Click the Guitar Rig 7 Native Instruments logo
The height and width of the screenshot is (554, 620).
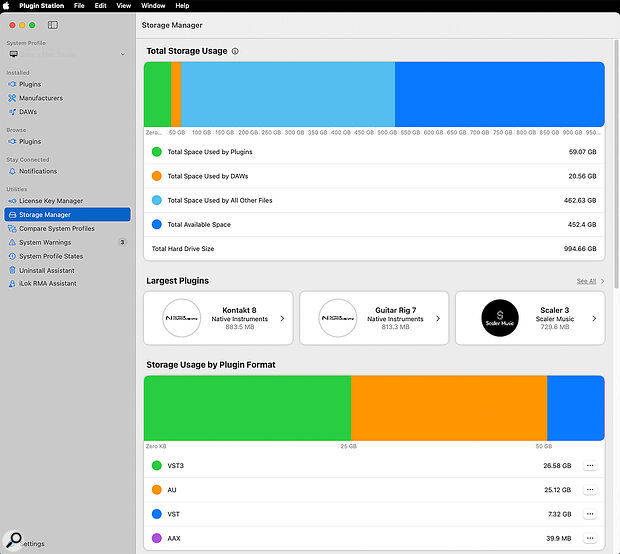coord(338,318)
